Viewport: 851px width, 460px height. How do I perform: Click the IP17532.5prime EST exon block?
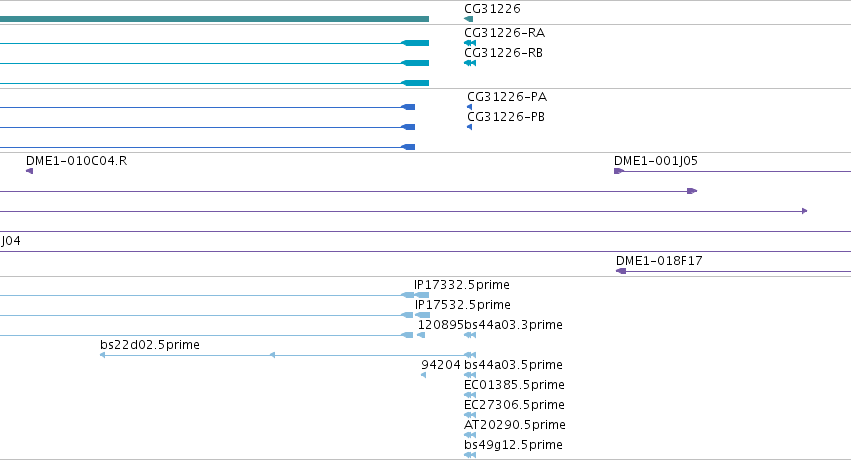[423, 315]
